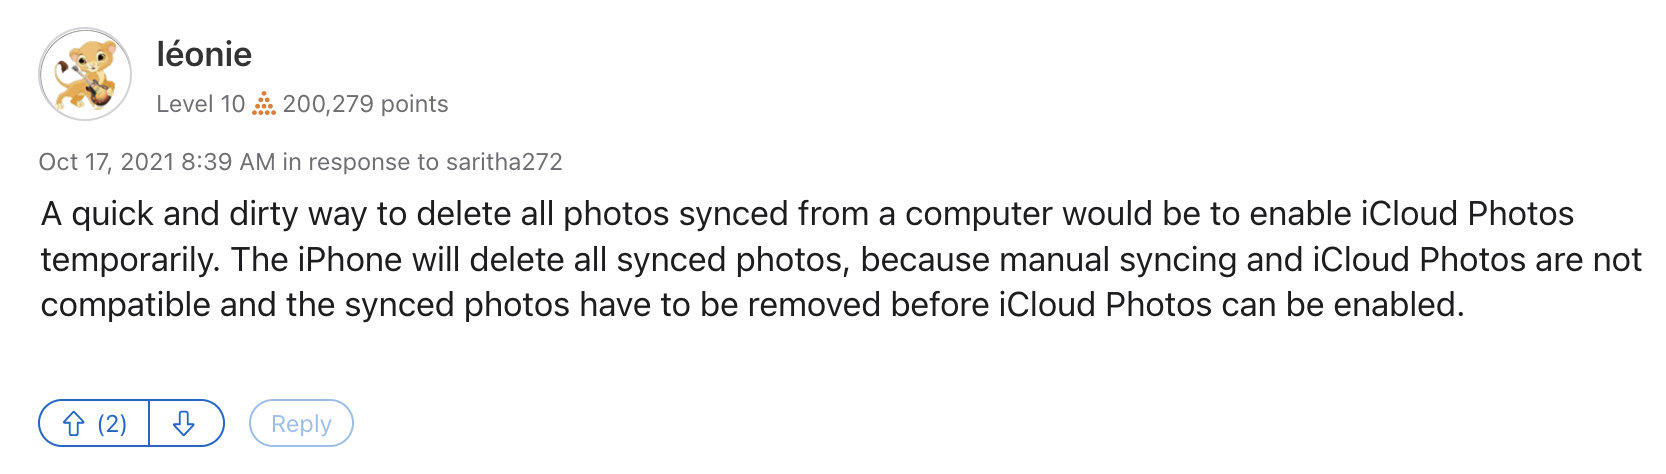Click the orange level points pyramid icon
Viewport: 1666px width, 474px height.
pos(263,104)
